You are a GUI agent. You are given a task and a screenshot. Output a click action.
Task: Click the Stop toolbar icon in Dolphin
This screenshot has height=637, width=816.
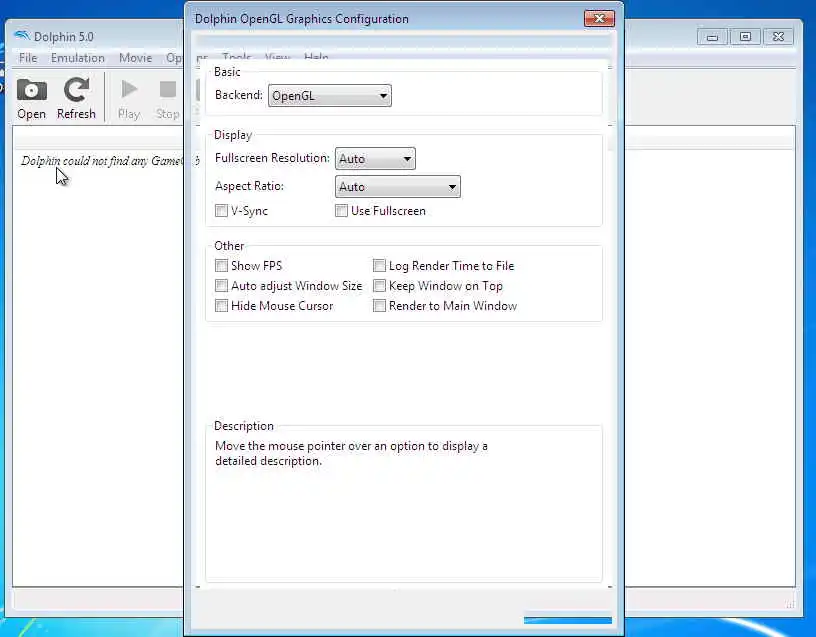(x=168, y=98)
